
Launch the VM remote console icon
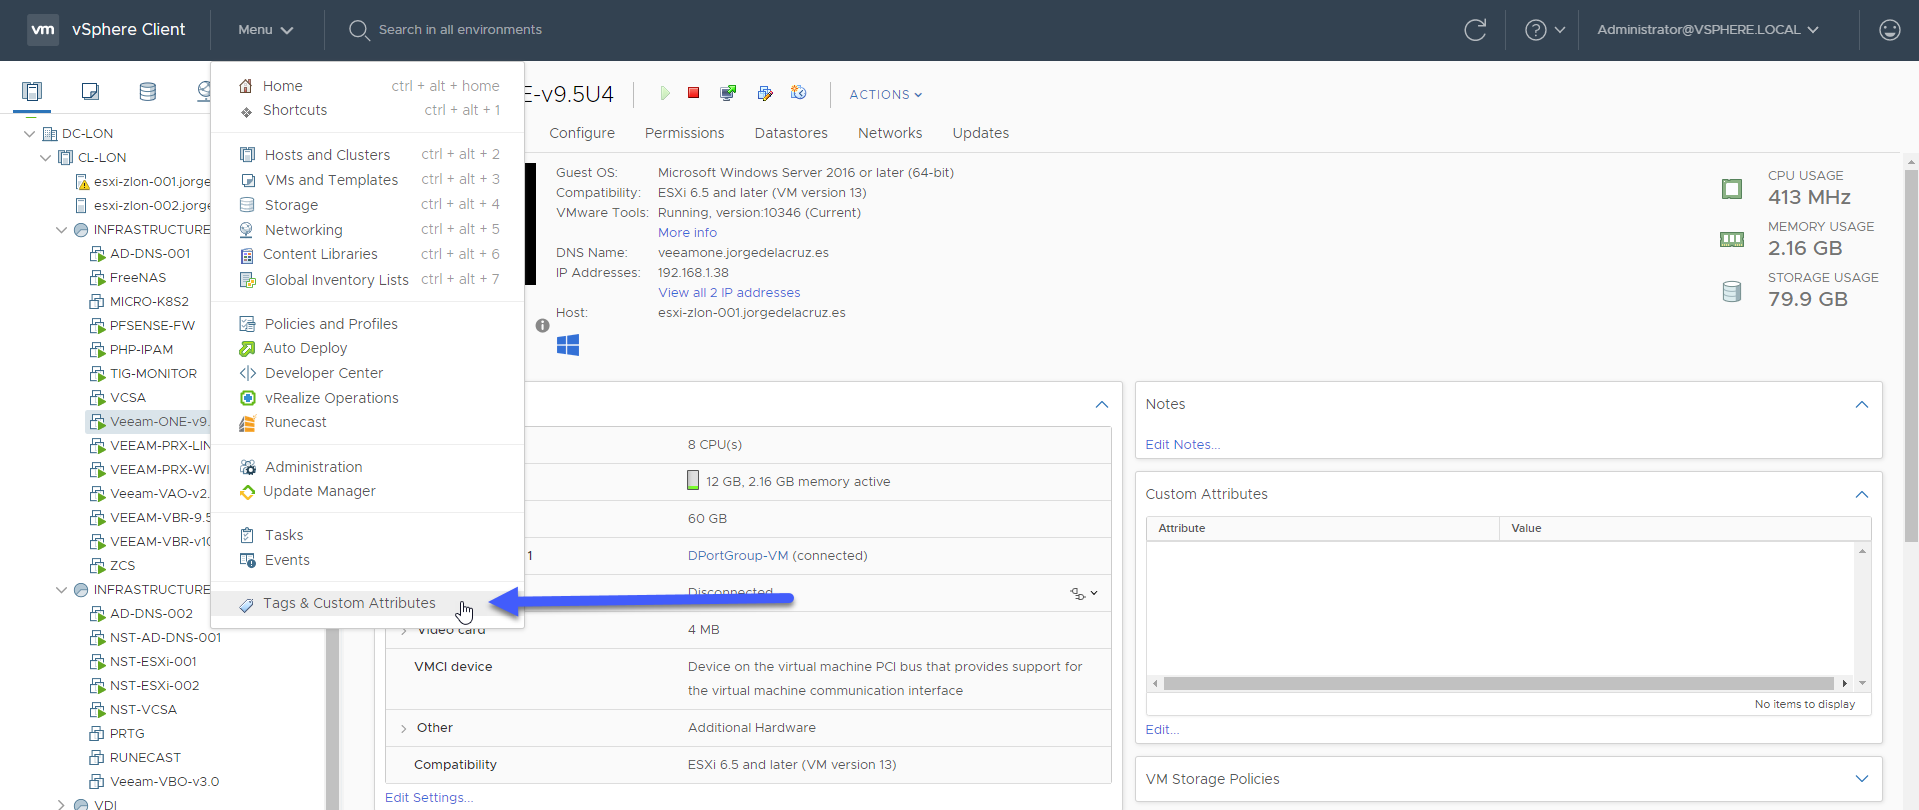click(728, 93)
